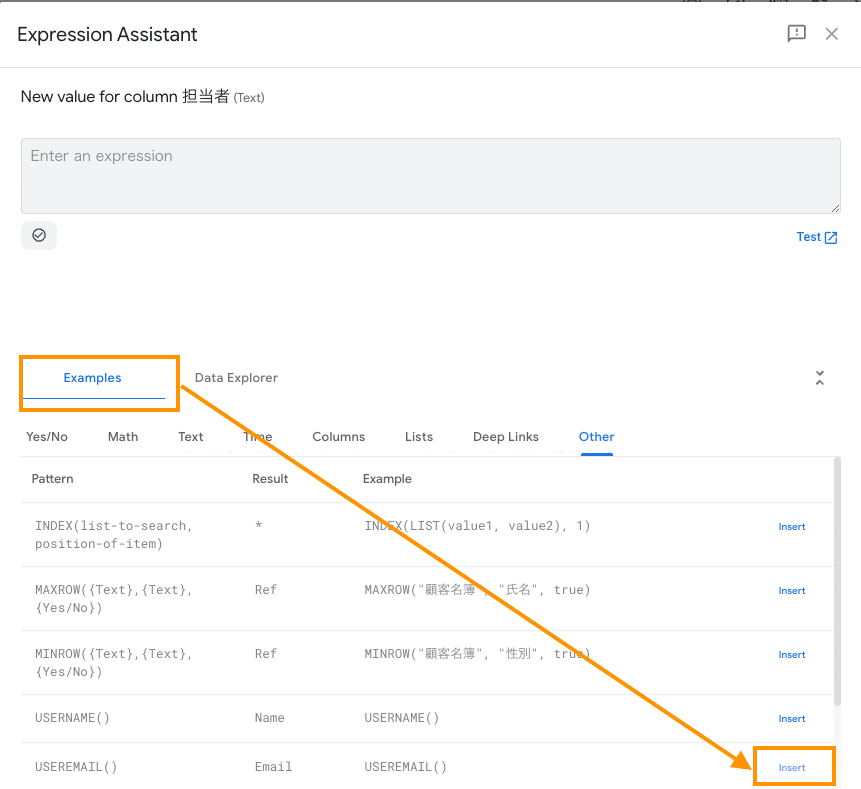Collapse the examples panel chevron

[820, 378]
